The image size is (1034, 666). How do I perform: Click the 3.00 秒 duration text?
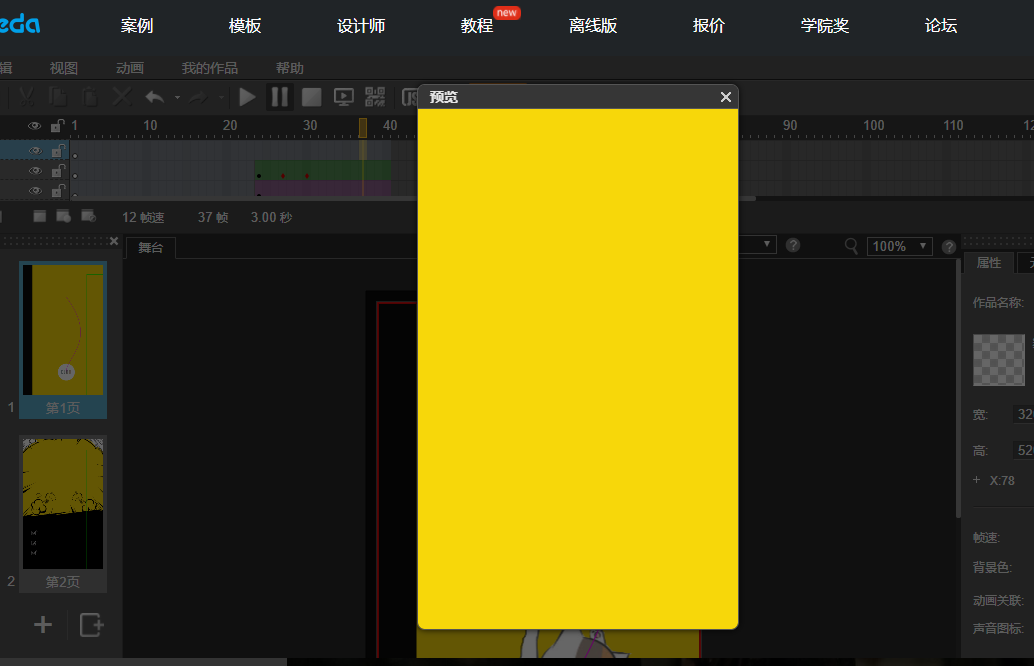pyautogui.click(x=271, y=218)
